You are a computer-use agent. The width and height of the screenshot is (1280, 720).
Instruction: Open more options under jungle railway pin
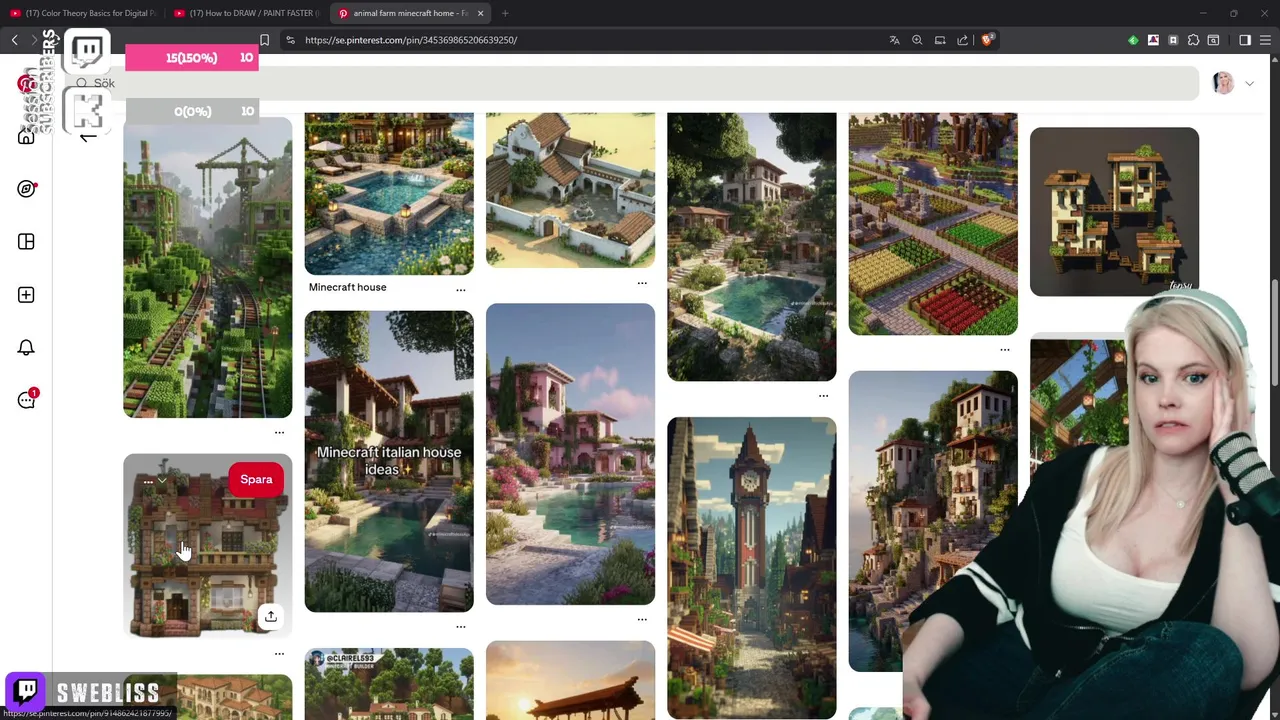pos(279,433)
